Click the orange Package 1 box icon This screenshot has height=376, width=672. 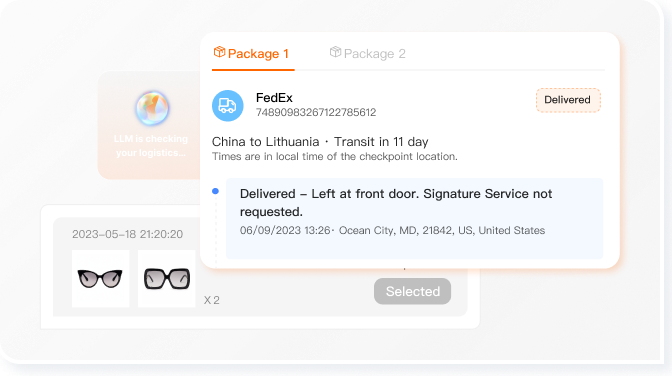coord(219,52)
